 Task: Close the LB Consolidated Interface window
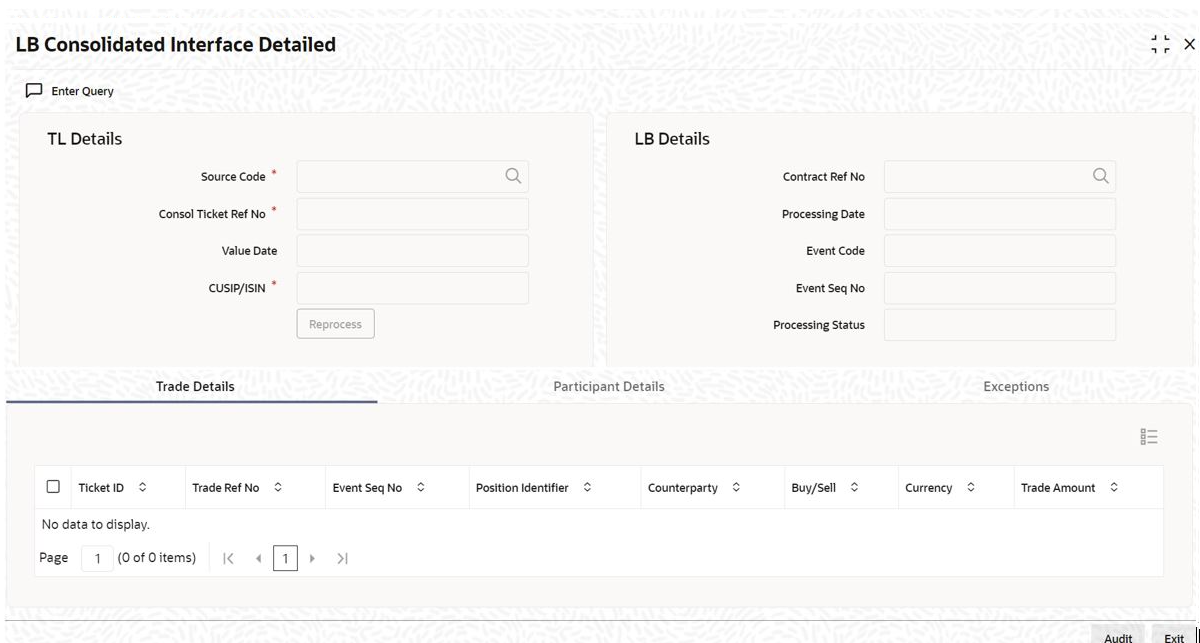point(1189,44)
